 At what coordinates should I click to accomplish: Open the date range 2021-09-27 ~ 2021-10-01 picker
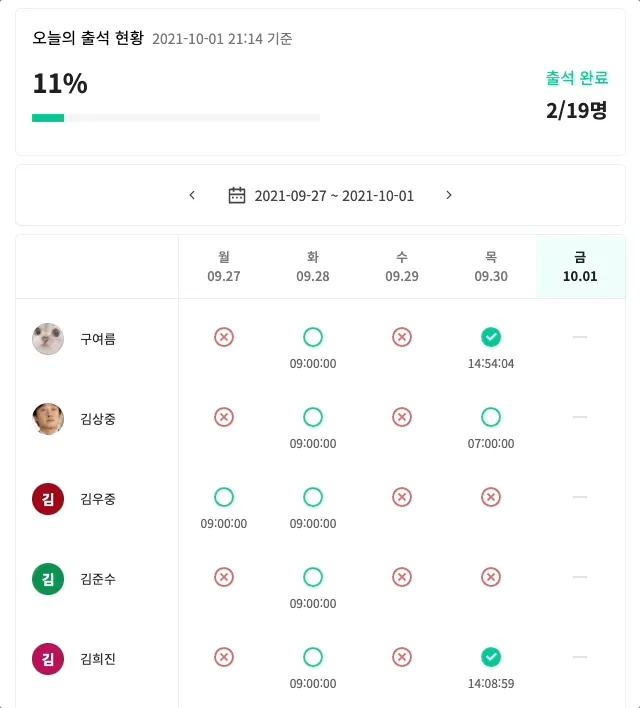point(334,196)
